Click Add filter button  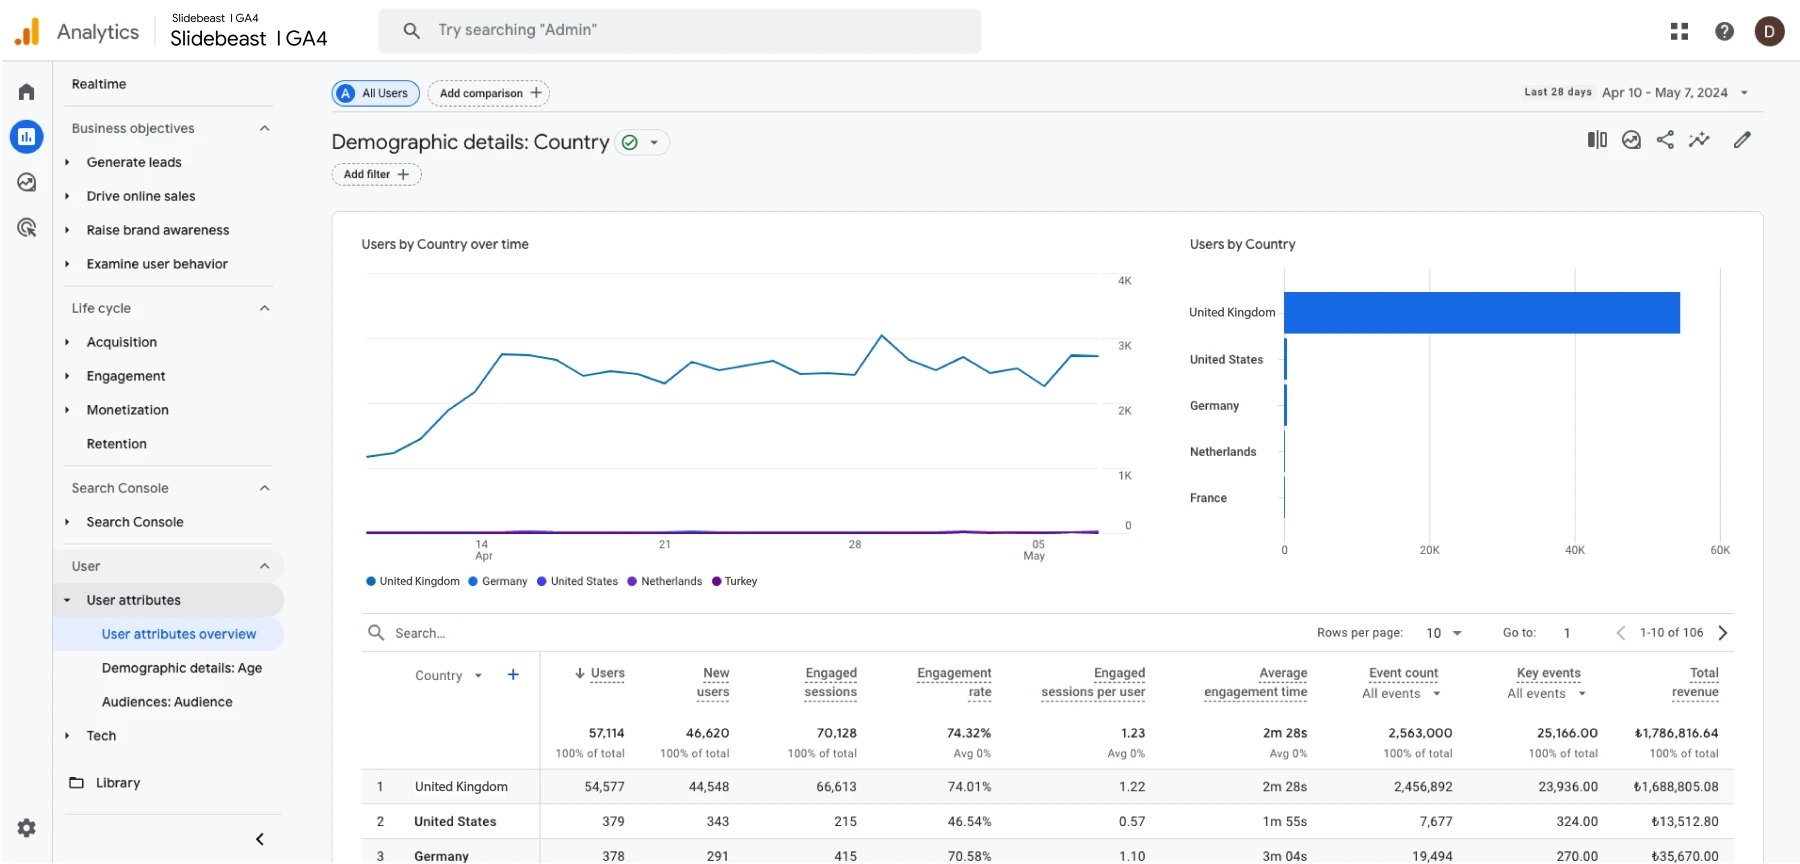pos(376,174)
